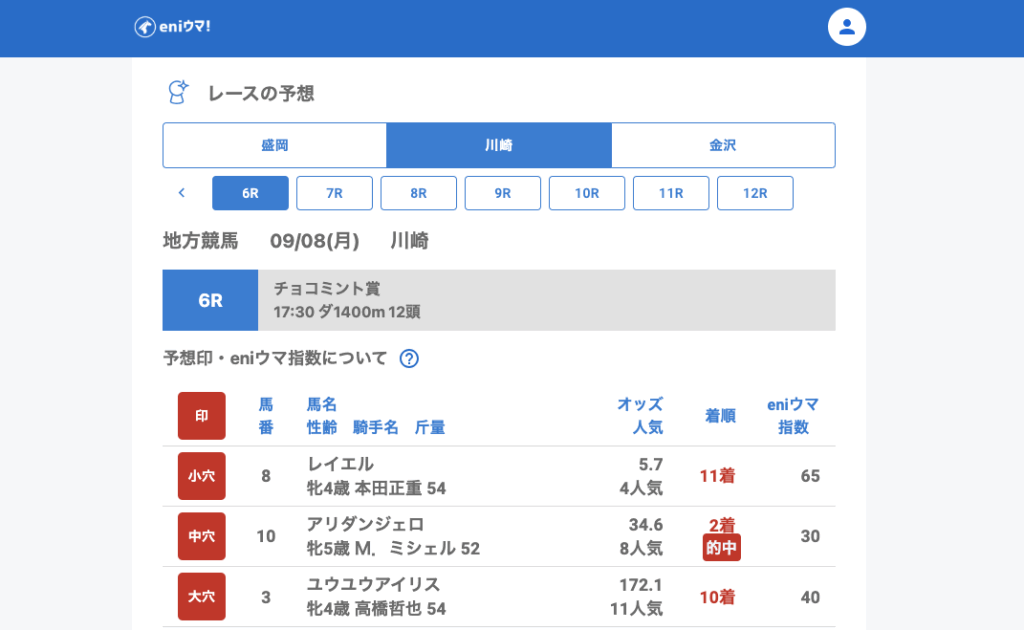Click the eniウマ指数 column header
1024x630 pixels.
coord(792,416)
